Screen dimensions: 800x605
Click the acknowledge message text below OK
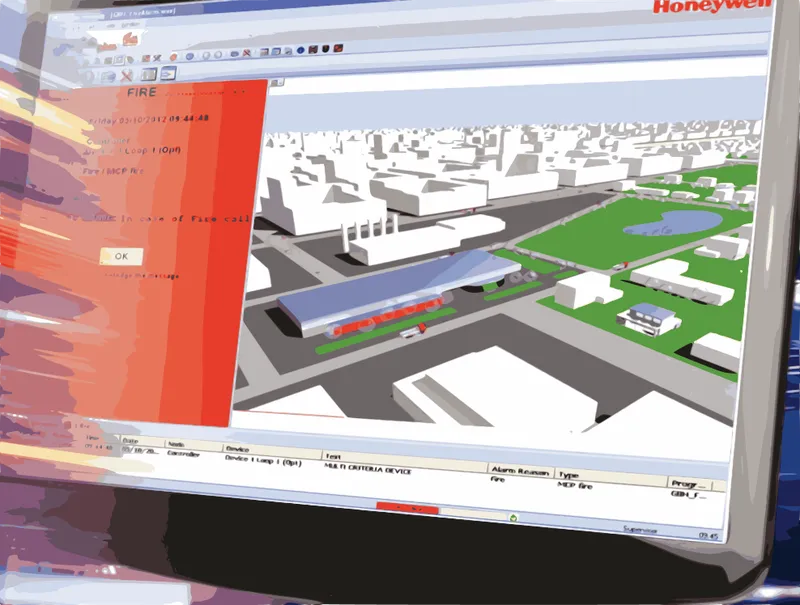point(142,273)
